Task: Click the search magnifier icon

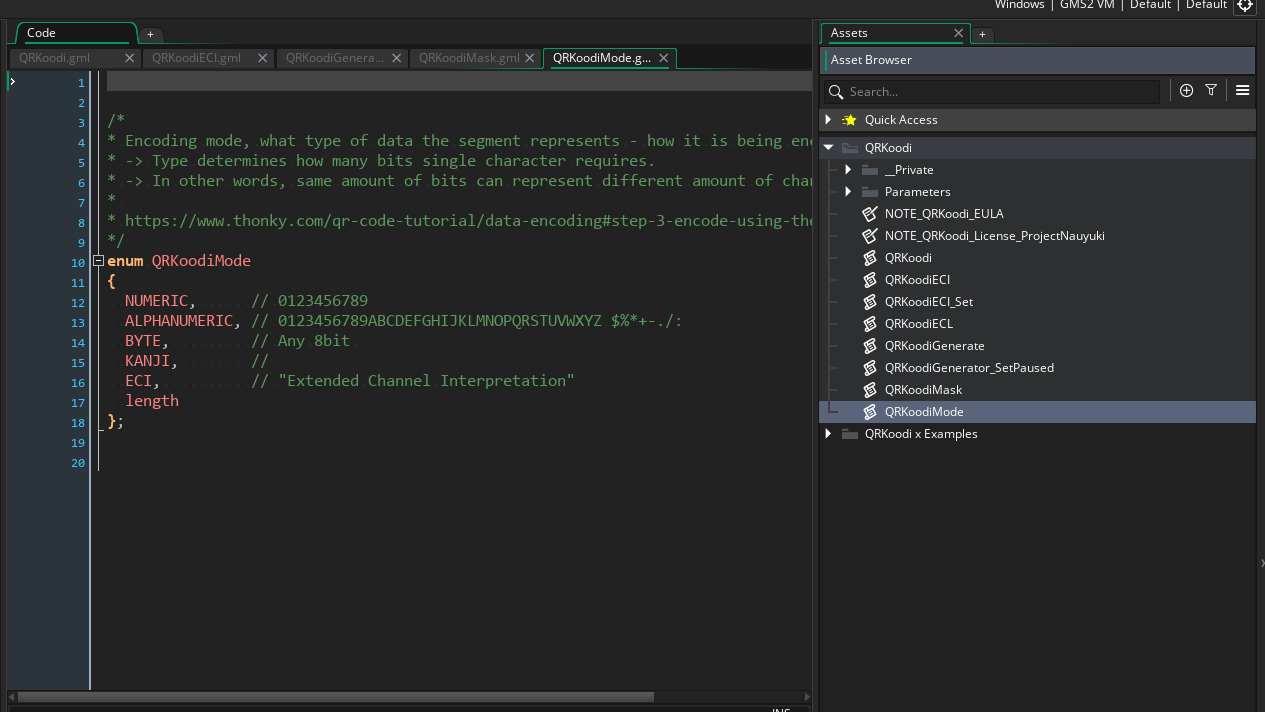Action: [836, 92]
